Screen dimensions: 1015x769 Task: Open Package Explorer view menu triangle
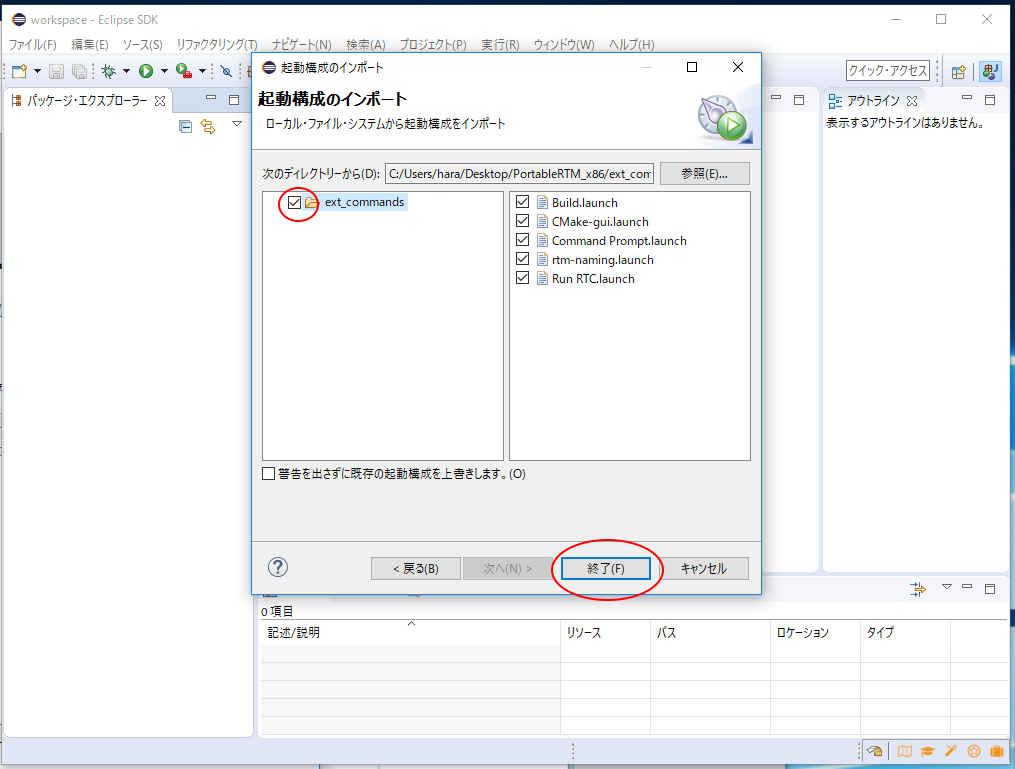(237, 124)
